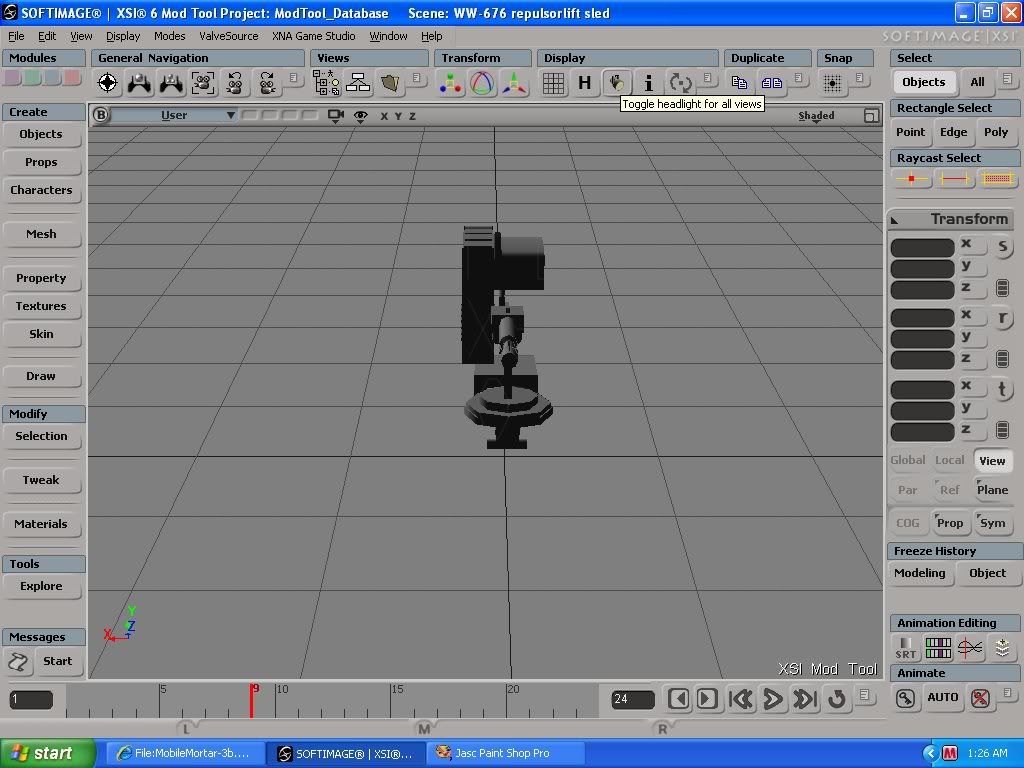
Task: Click the multiple duplicate icon
Action: [x=771, y=83]
